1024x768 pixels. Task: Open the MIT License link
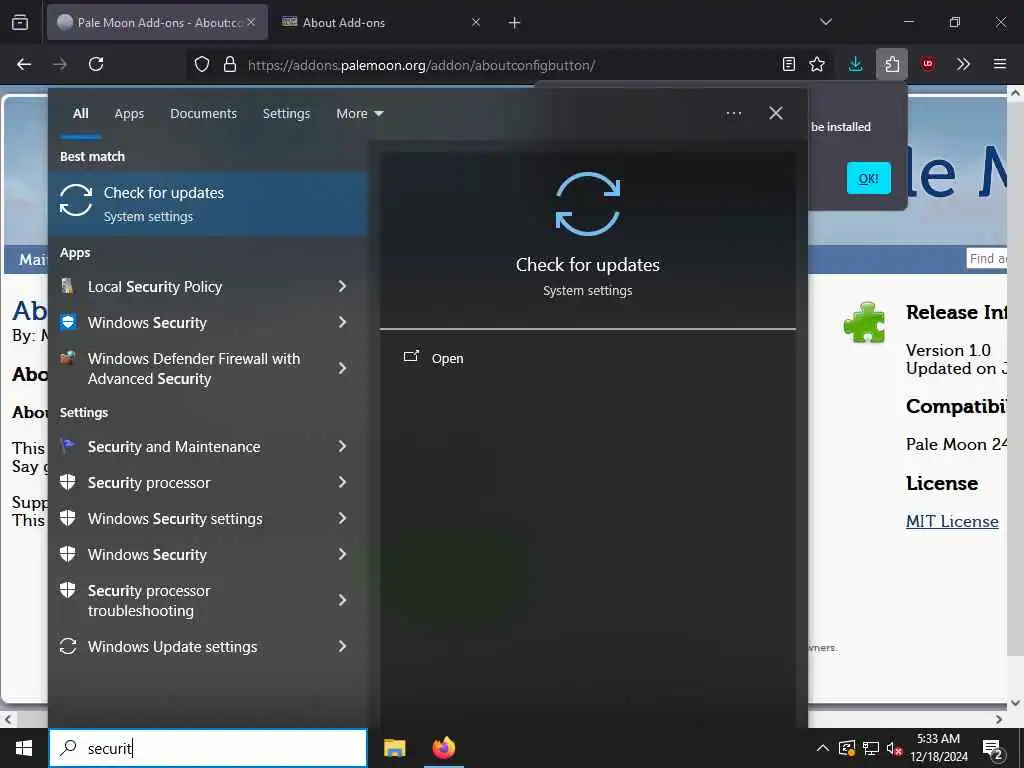click(x=952, y=521)
